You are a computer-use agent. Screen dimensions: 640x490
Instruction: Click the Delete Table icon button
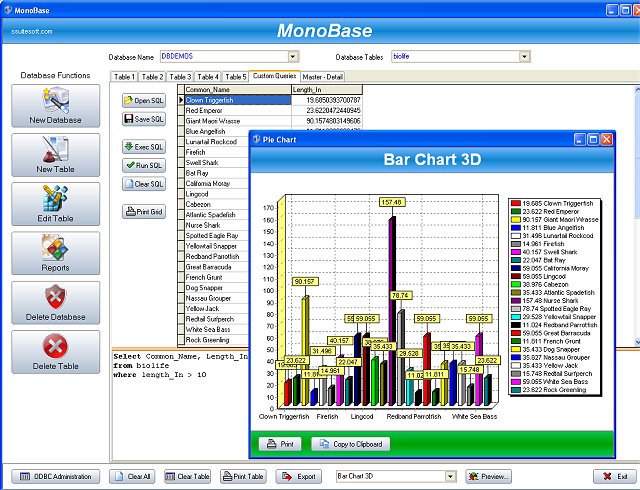[x=56, y=352]
